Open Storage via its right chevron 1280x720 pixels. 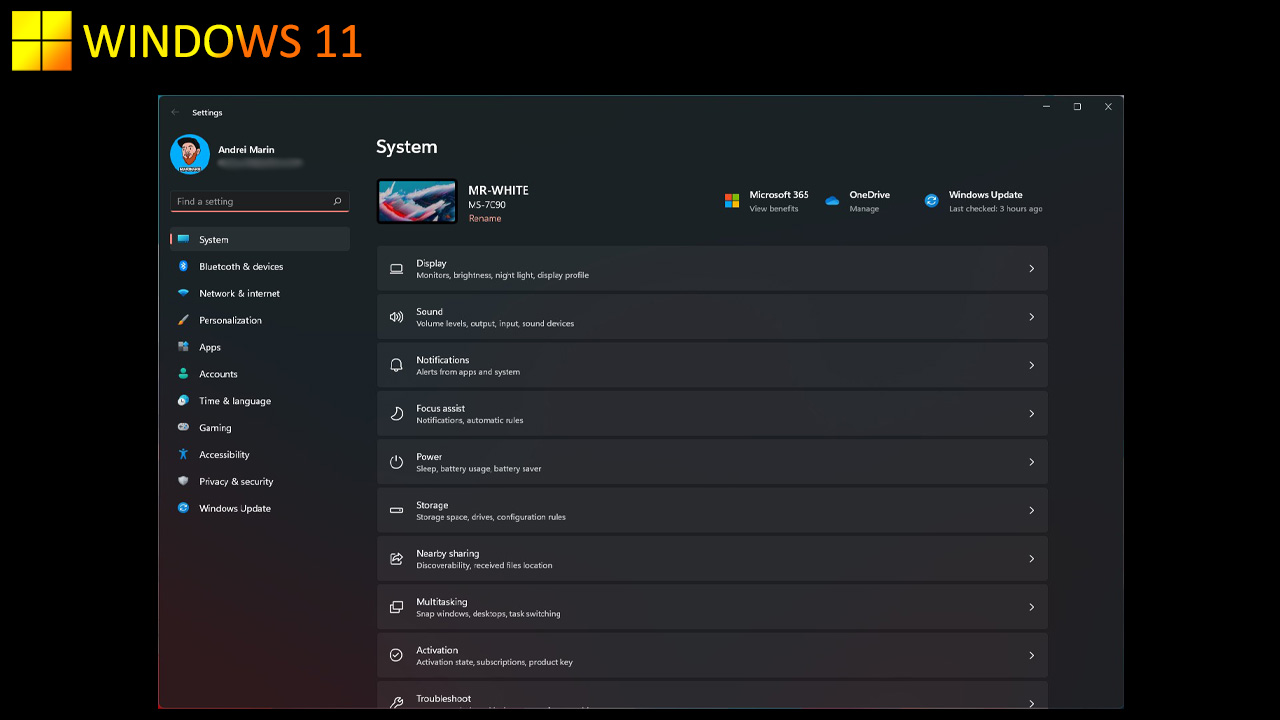pyautogui.click(x=1031, y=510)
